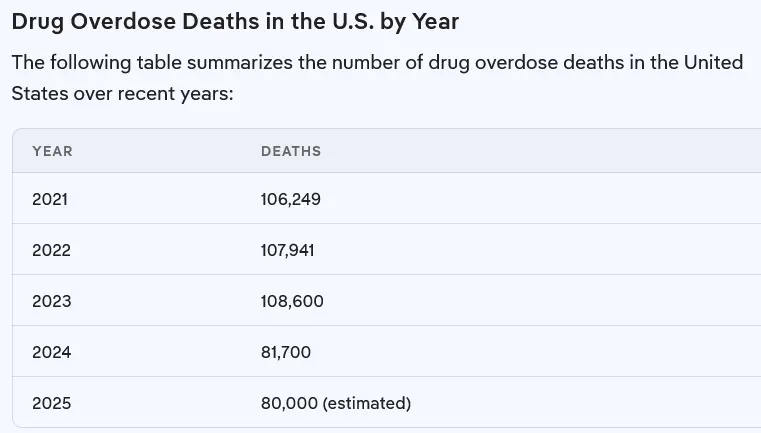Click the 80,000 (estimated) value

(x=336, y=403)
